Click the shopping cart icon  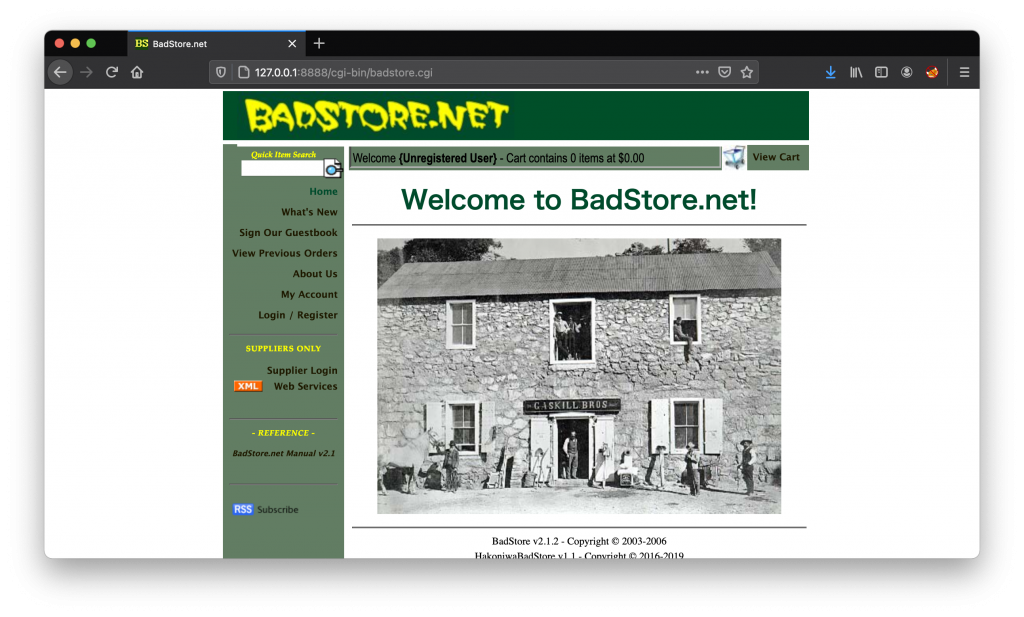pyautogui.click(x=734, y=157)
